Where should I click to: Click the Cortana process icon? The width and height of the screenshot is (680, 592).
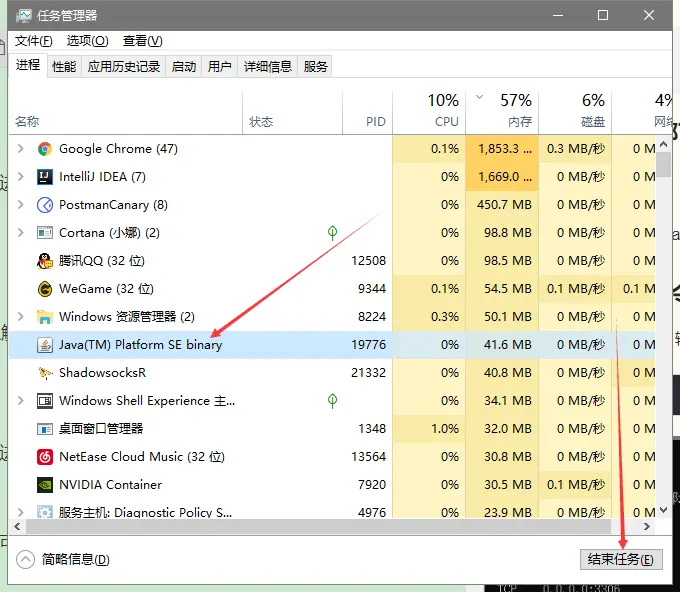pos(45,233)
